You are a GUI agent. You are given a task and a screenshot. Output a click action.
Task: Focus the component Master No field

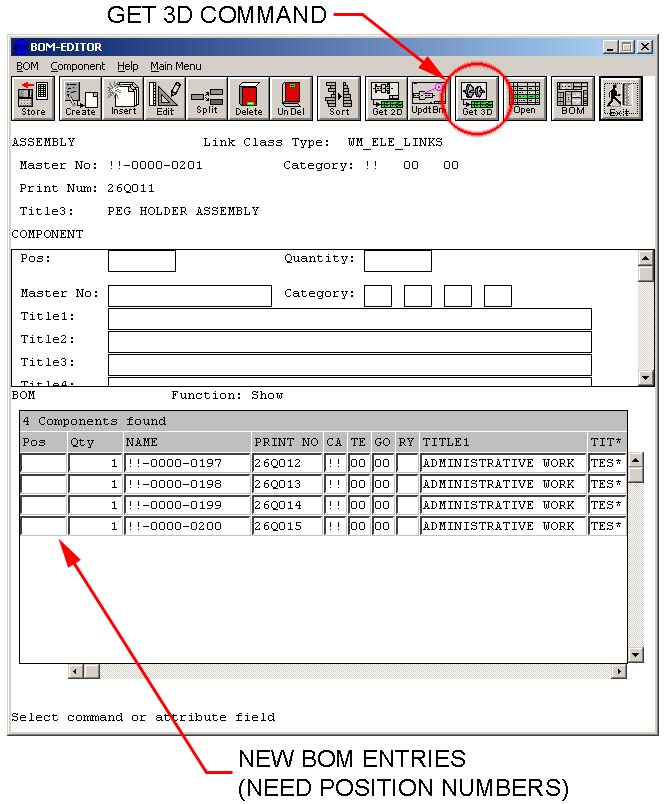[x=189, y=296]
